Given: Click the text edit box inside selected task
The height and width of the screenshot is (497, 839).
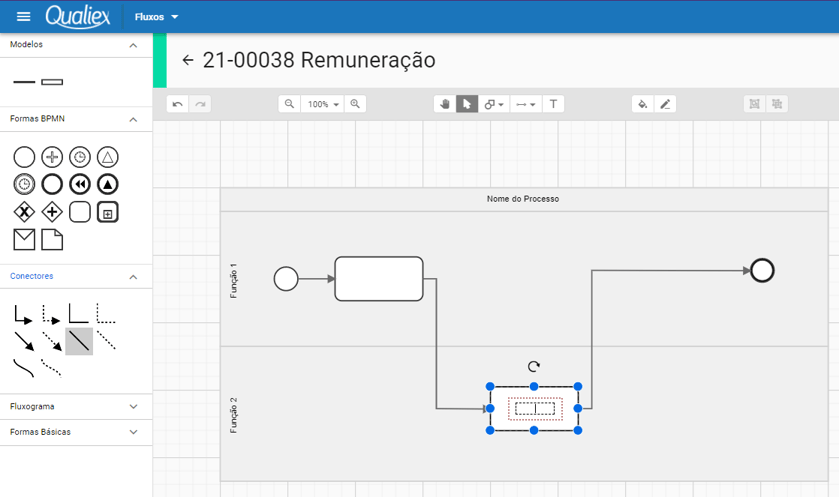Looking at the screenshot, I should (x=535, y=409).
